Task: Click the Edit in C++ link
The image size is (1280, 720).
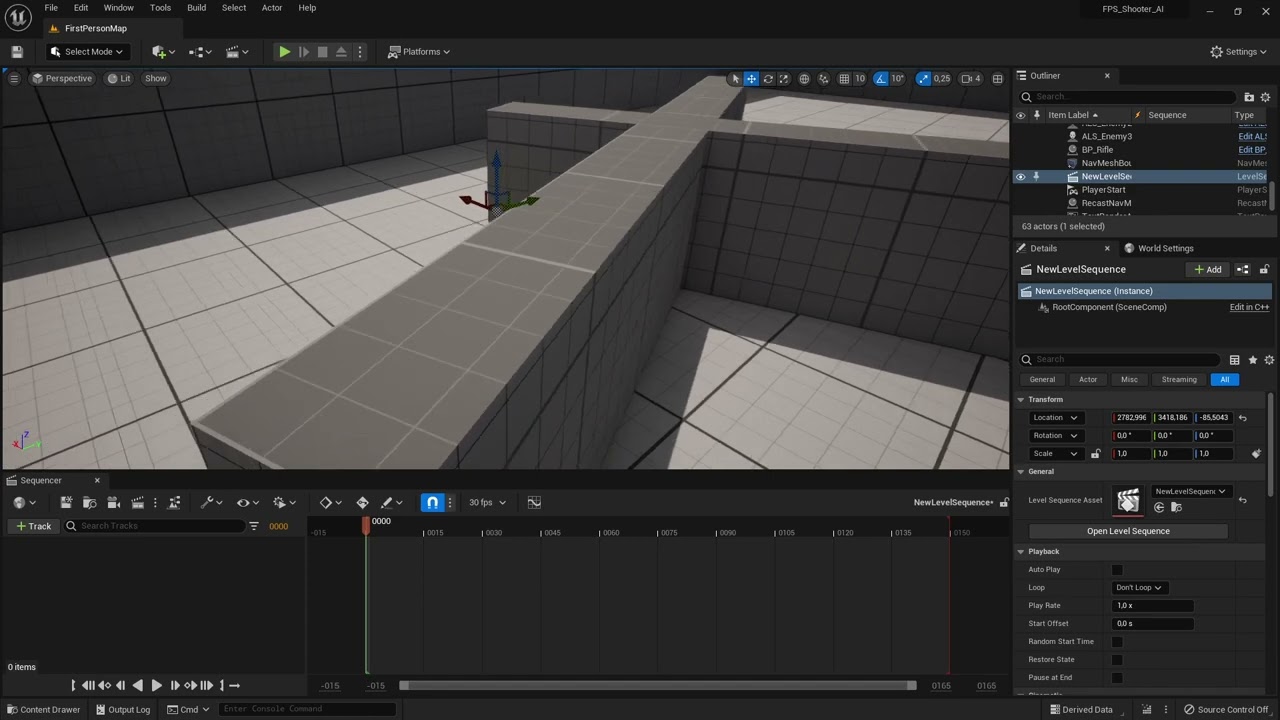Action: coord(1249,307)
